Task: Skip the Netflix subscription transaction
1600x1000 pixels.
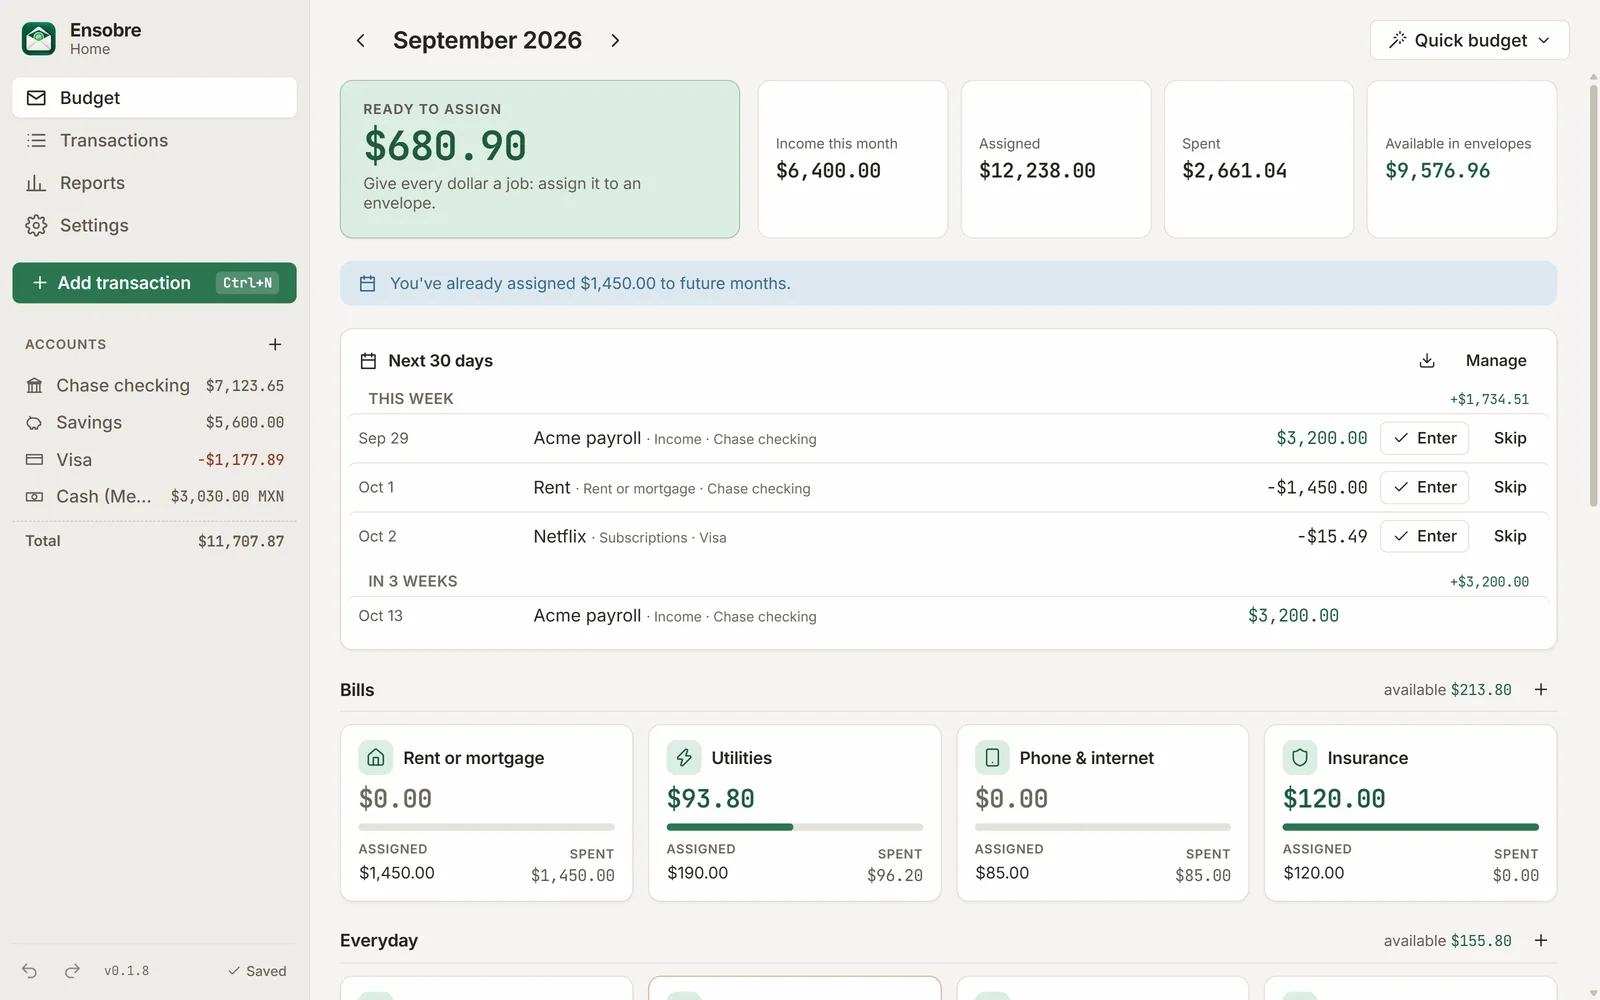Action: click(x=1510, y=536)
